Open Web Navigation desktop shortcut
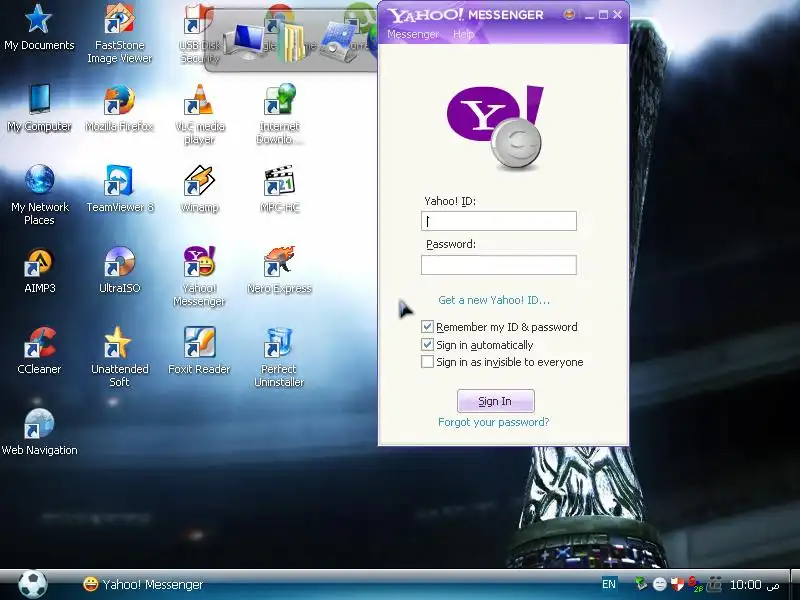 coord(39,432)
